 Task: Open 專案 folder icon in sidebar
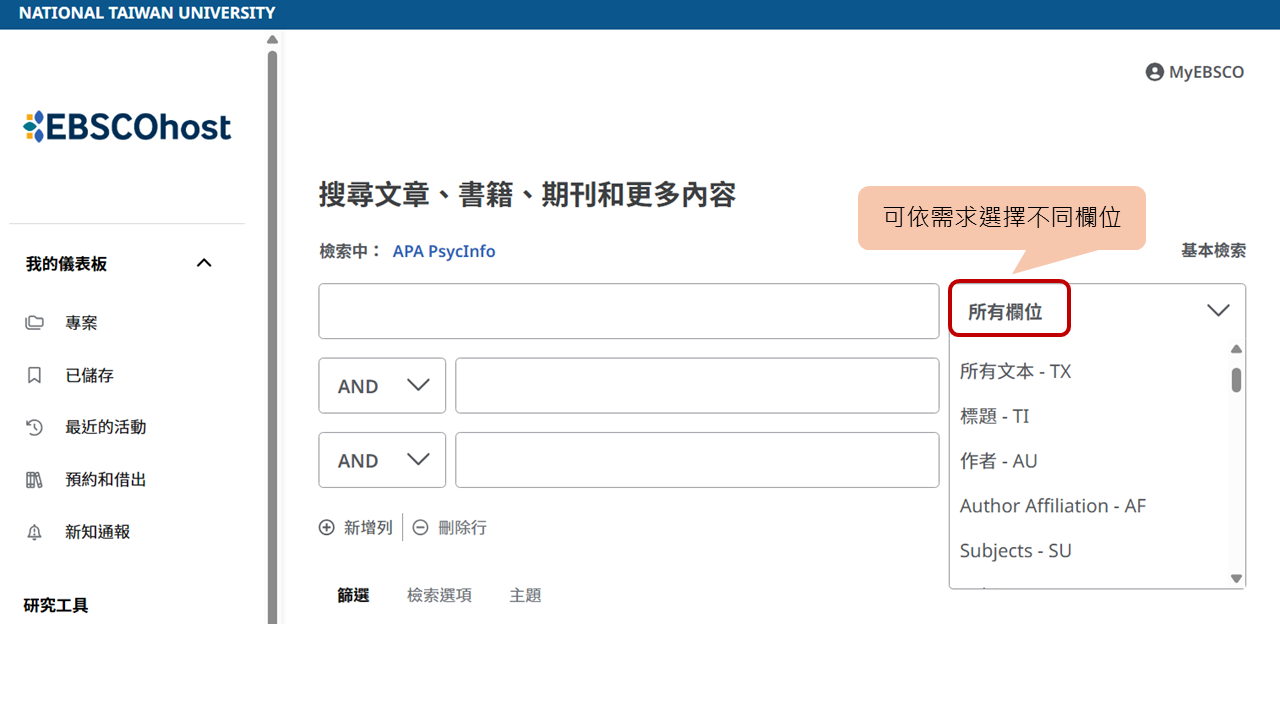click(x=35, y=323)
